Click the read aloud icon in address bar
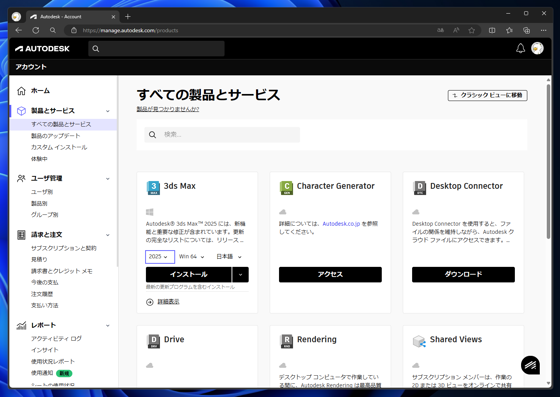Viewport: 560px width, 397px height. (x=456, y=30)
